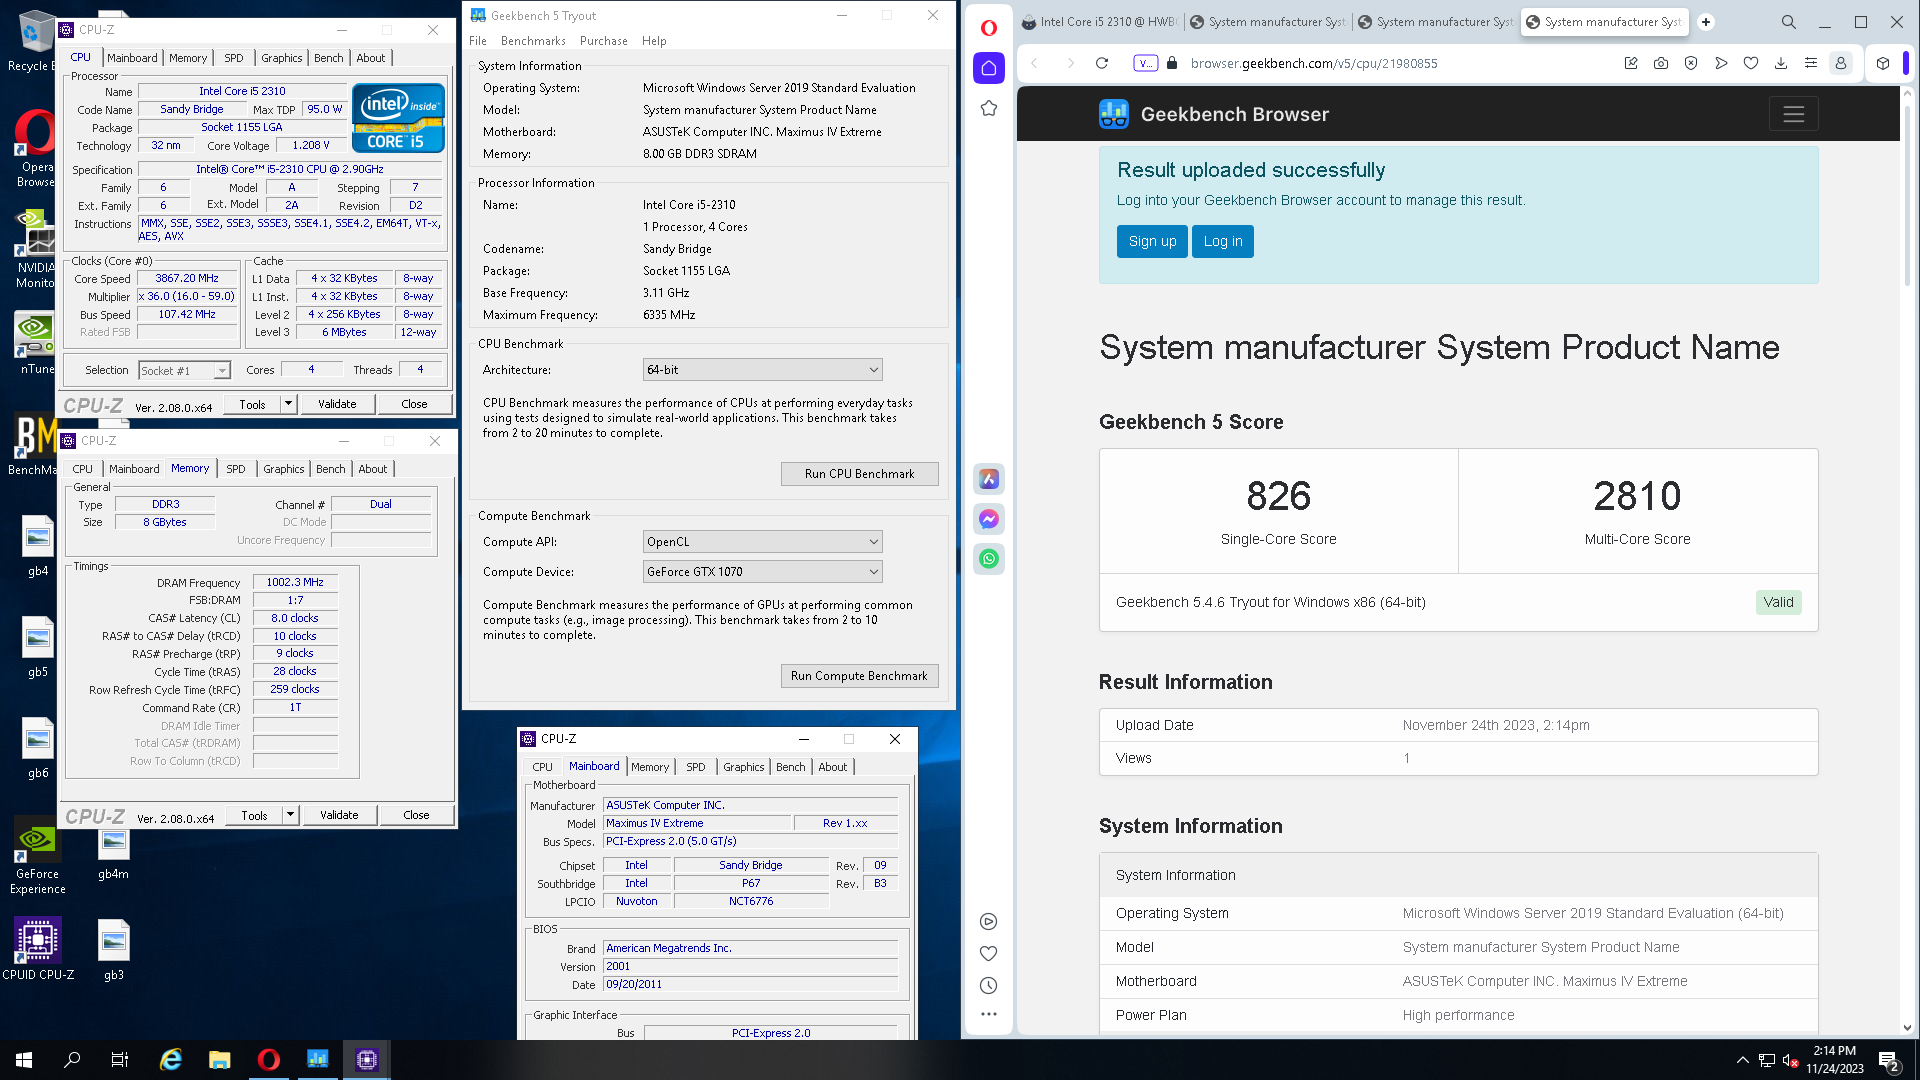Open the profile account icon

pyautogui.click(x=1840, y=63)
